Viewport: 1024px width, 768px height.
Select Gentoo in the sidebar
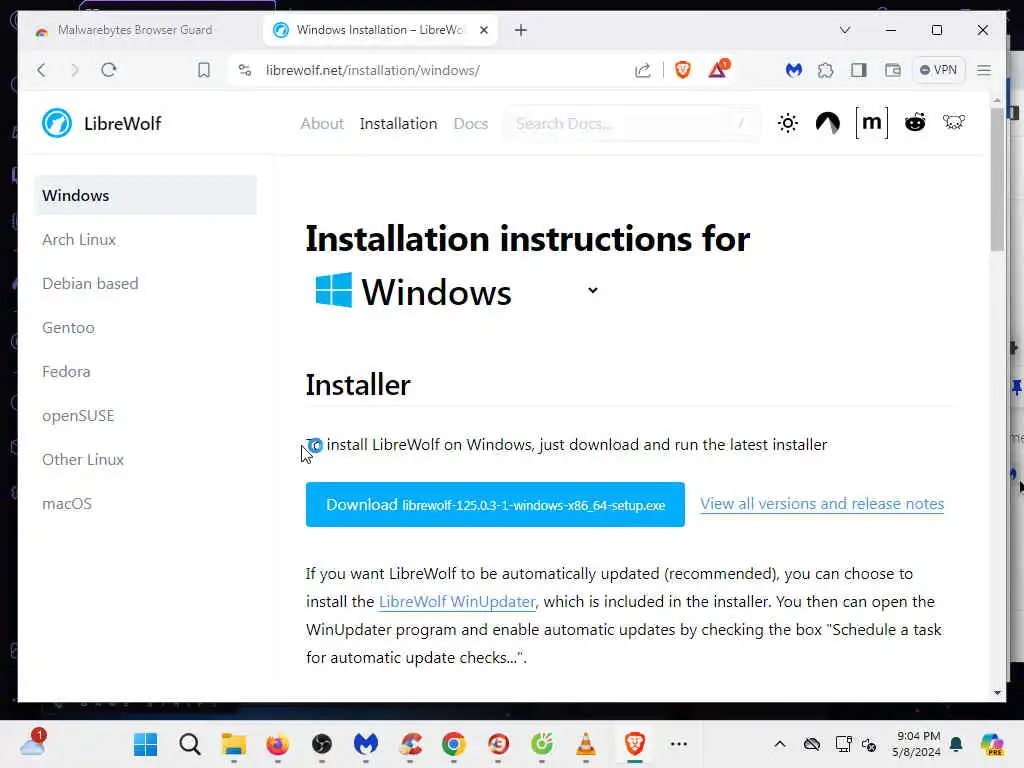pyautogui.click(x=69, y=327)
